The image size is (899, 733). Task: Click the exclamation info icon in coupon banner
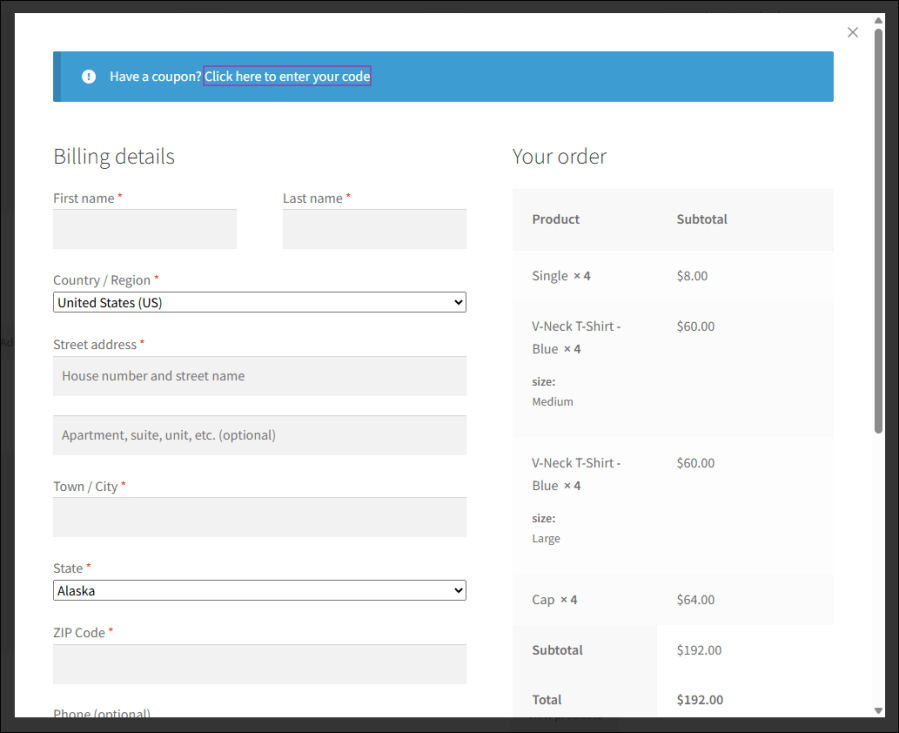click(x=89, y=76)
